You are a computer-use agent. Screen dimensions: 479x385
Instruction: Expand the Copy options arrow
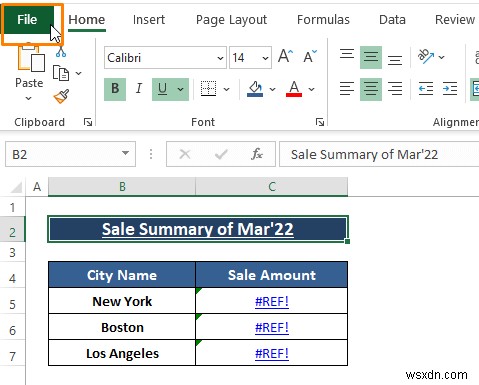coord(79,73)
